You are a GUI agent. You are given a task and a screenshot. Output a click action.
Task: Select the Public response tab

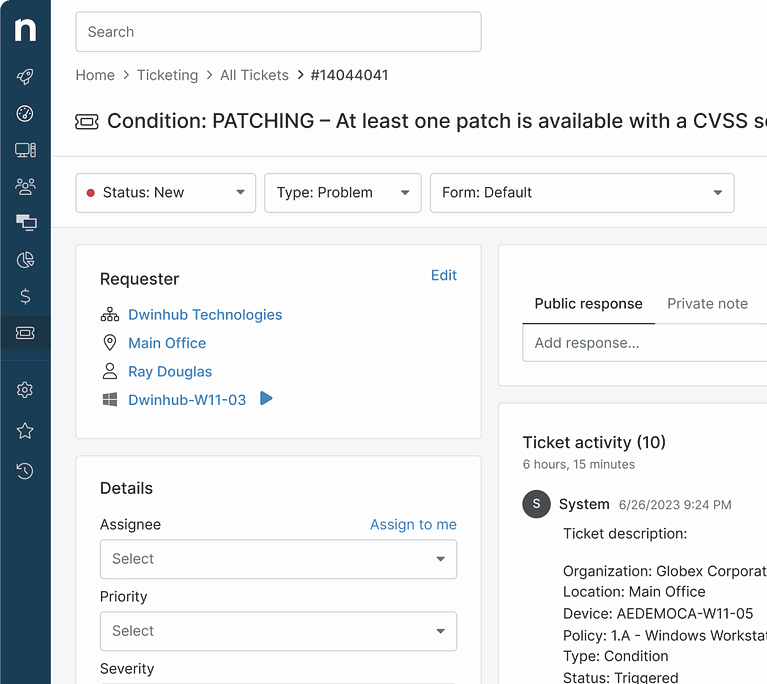[x=588, y=304]
